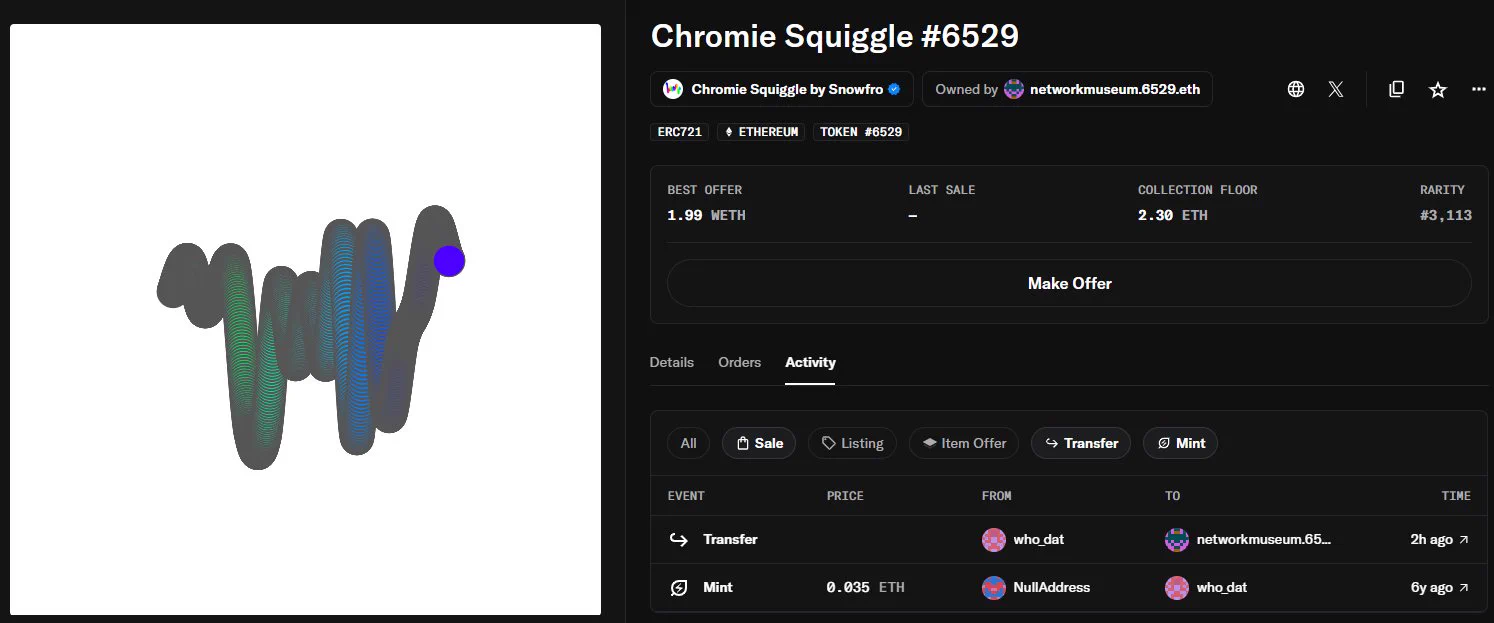Click the LAST SALE label
Screen dimensions: 1494x623
point(942,190)
